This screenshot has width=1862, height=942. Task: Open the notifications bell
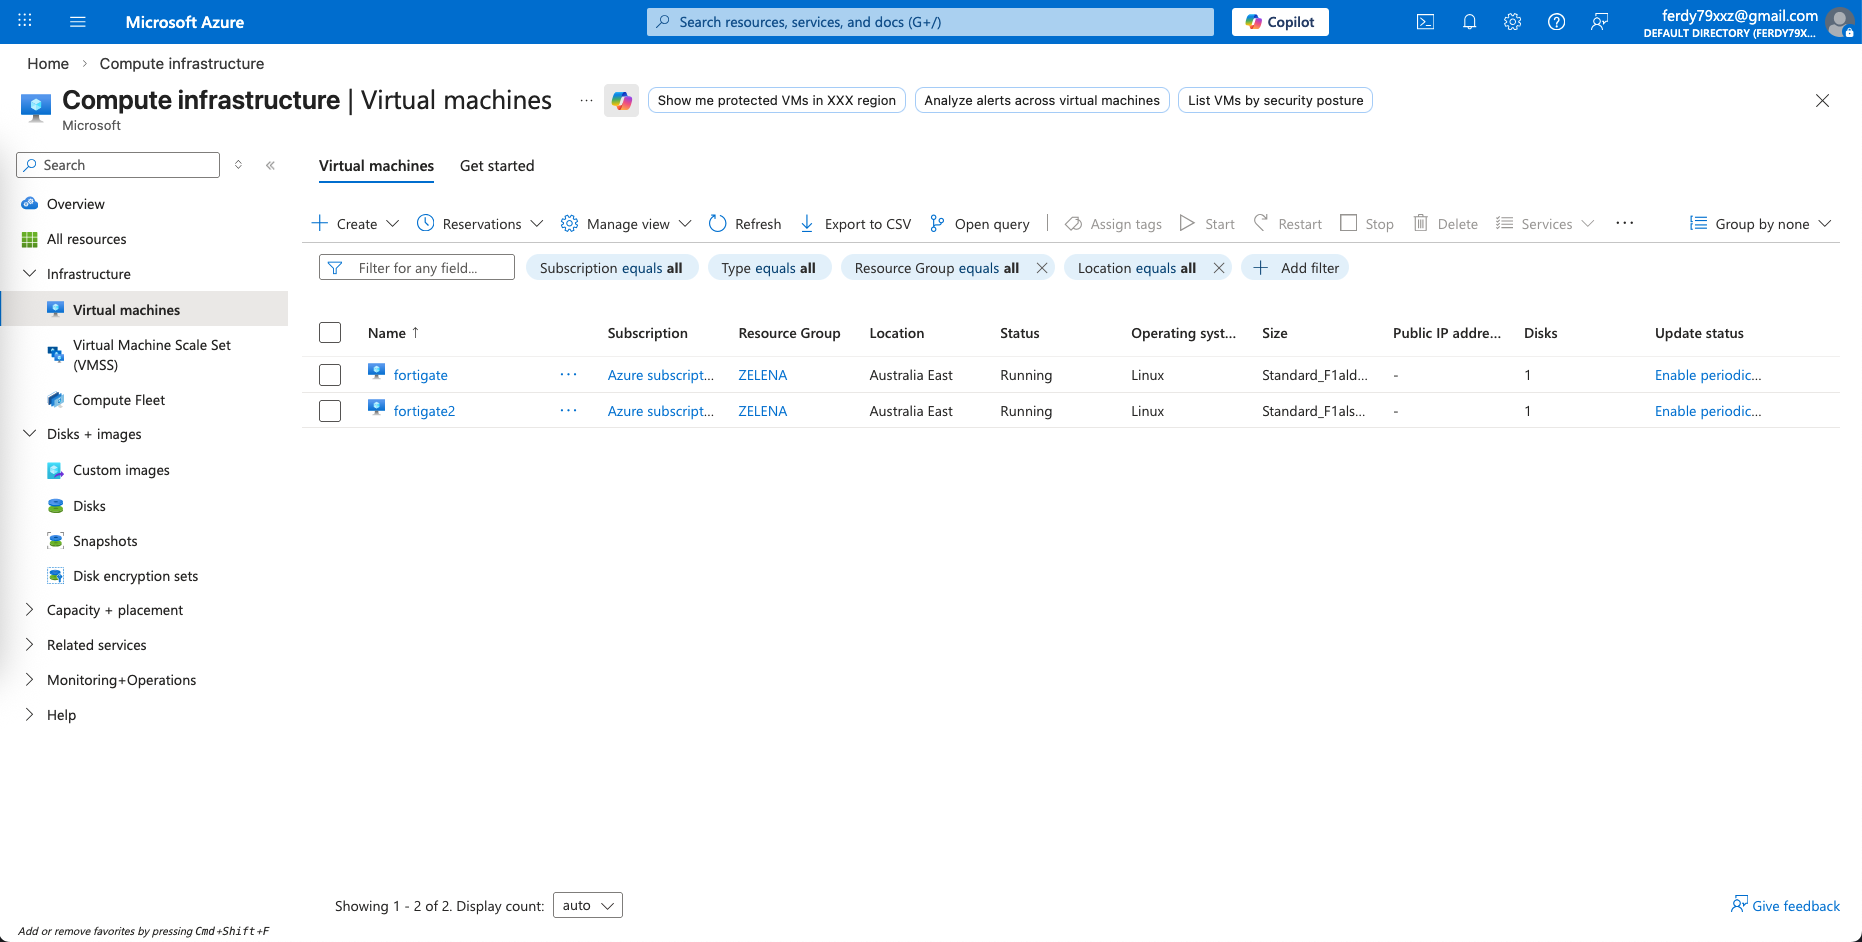[x=1469, y=22]
